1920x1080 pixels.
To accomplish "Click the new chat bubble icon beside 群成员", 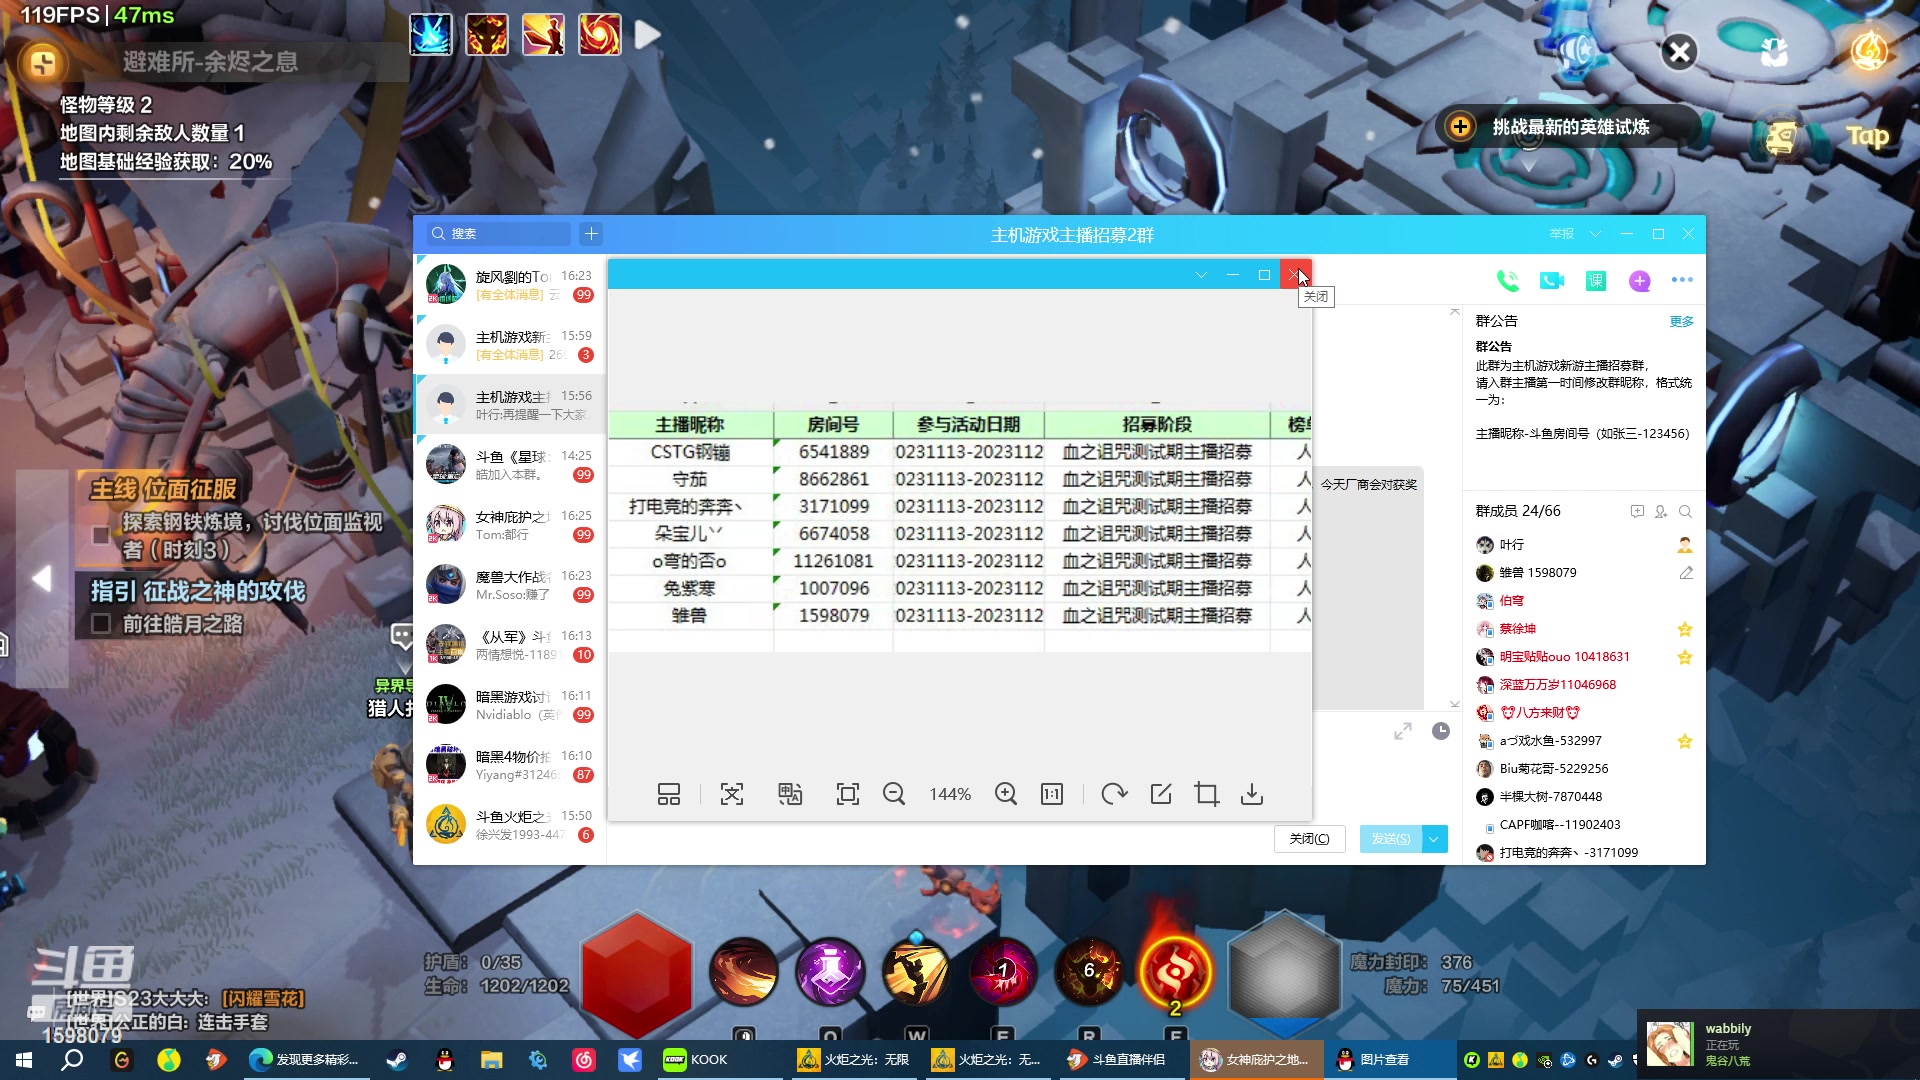I will click(1637, 511).
